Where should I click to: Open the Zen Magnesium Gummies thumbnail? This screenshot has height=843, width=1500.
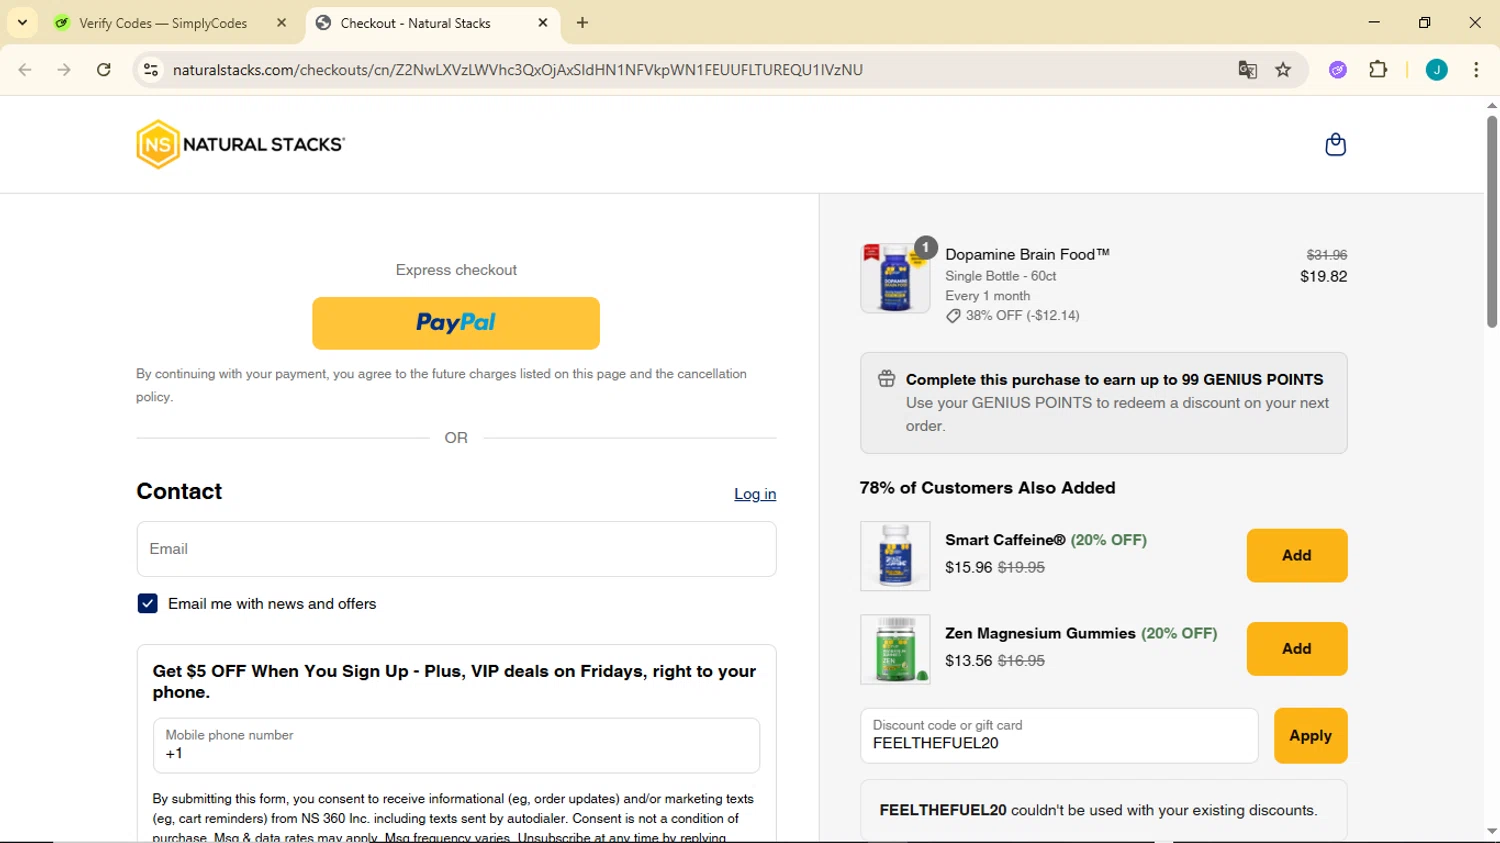895,649
